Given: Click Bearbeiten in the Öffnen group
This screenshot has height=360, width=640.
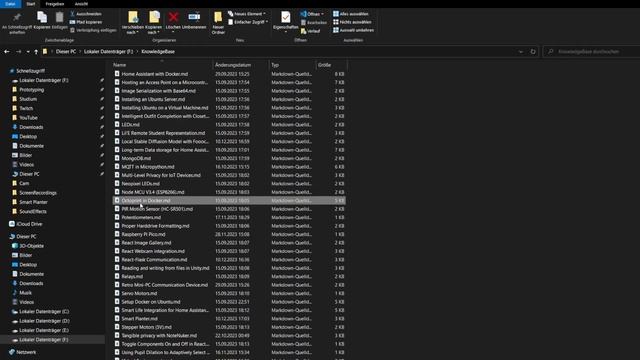Looking at the screenshot, I should point(313,22).
